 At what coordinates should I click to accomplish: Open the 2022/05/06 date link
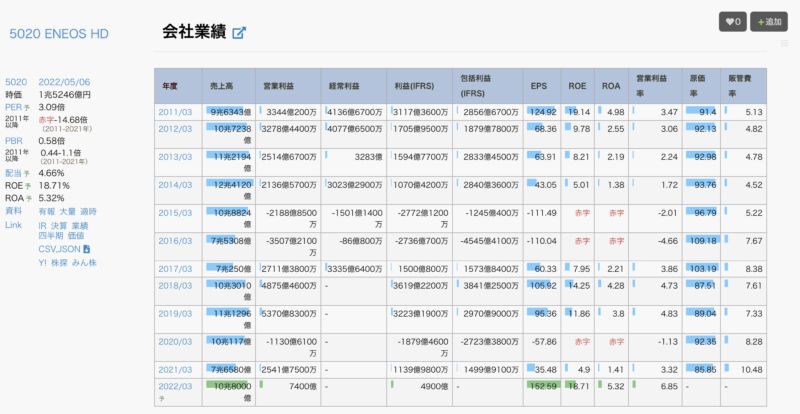click(x=64, y=82)
